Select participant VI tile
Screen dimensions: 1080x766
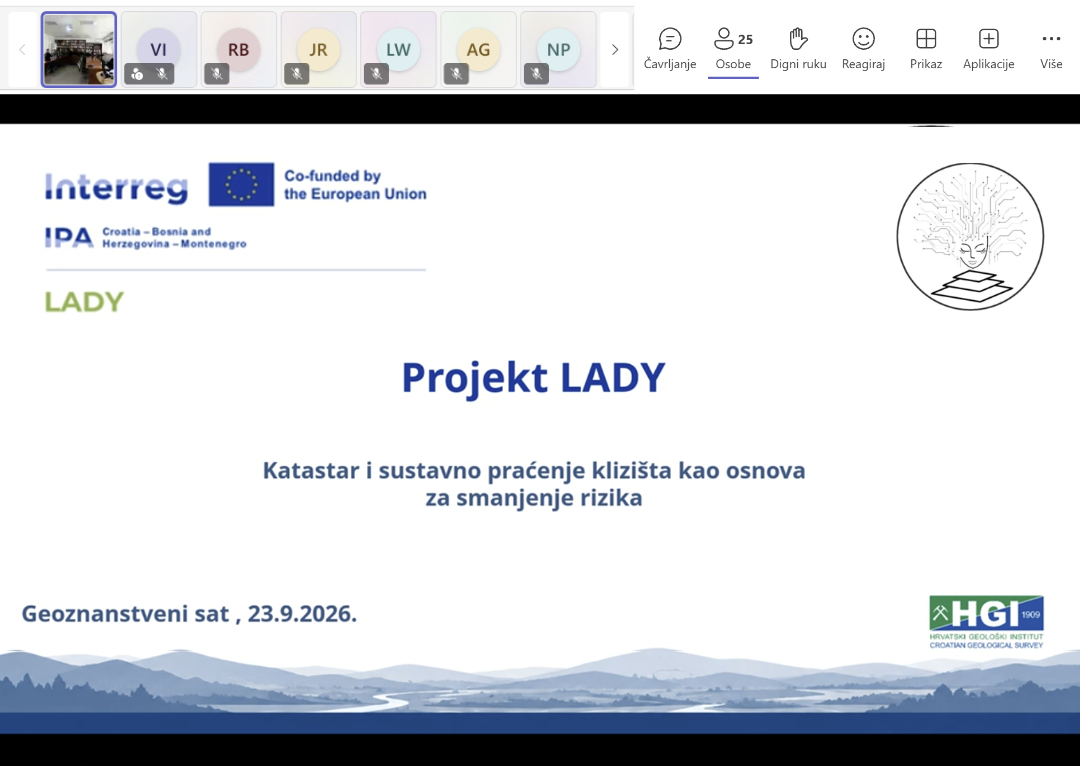click(158, 50)
